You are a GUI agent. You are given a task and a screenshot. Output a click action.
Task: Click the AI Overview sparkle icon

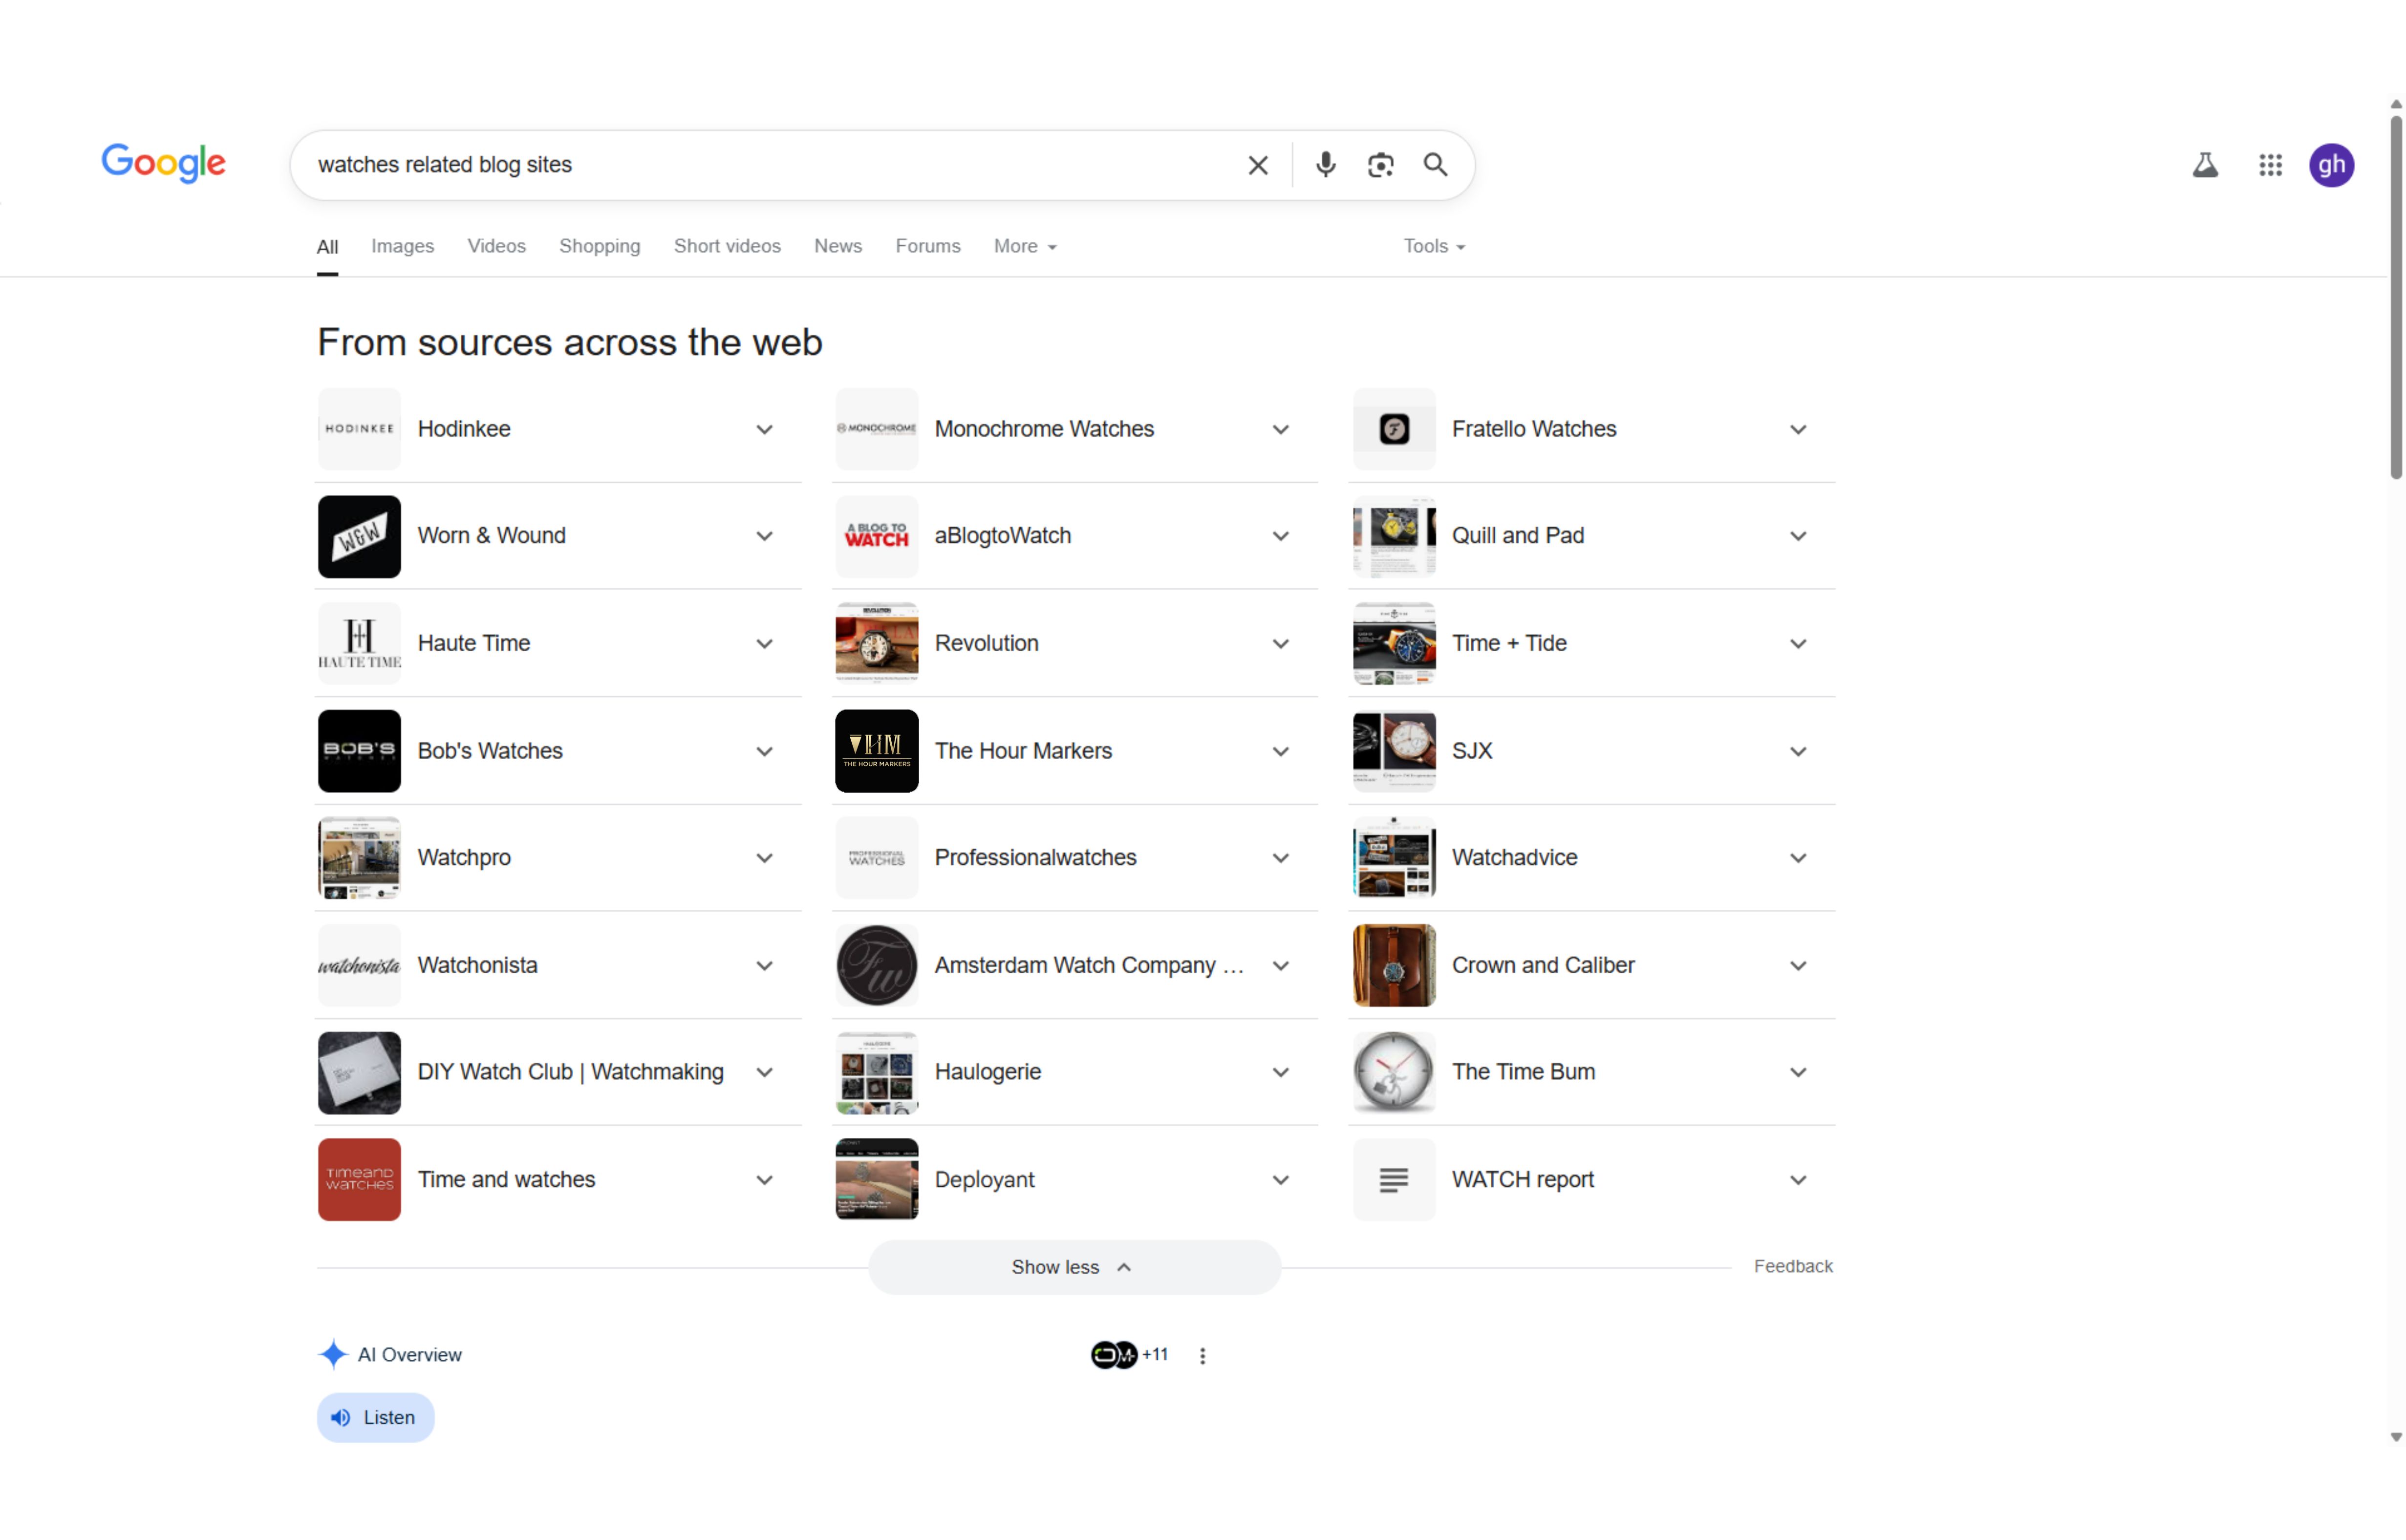333,1354
